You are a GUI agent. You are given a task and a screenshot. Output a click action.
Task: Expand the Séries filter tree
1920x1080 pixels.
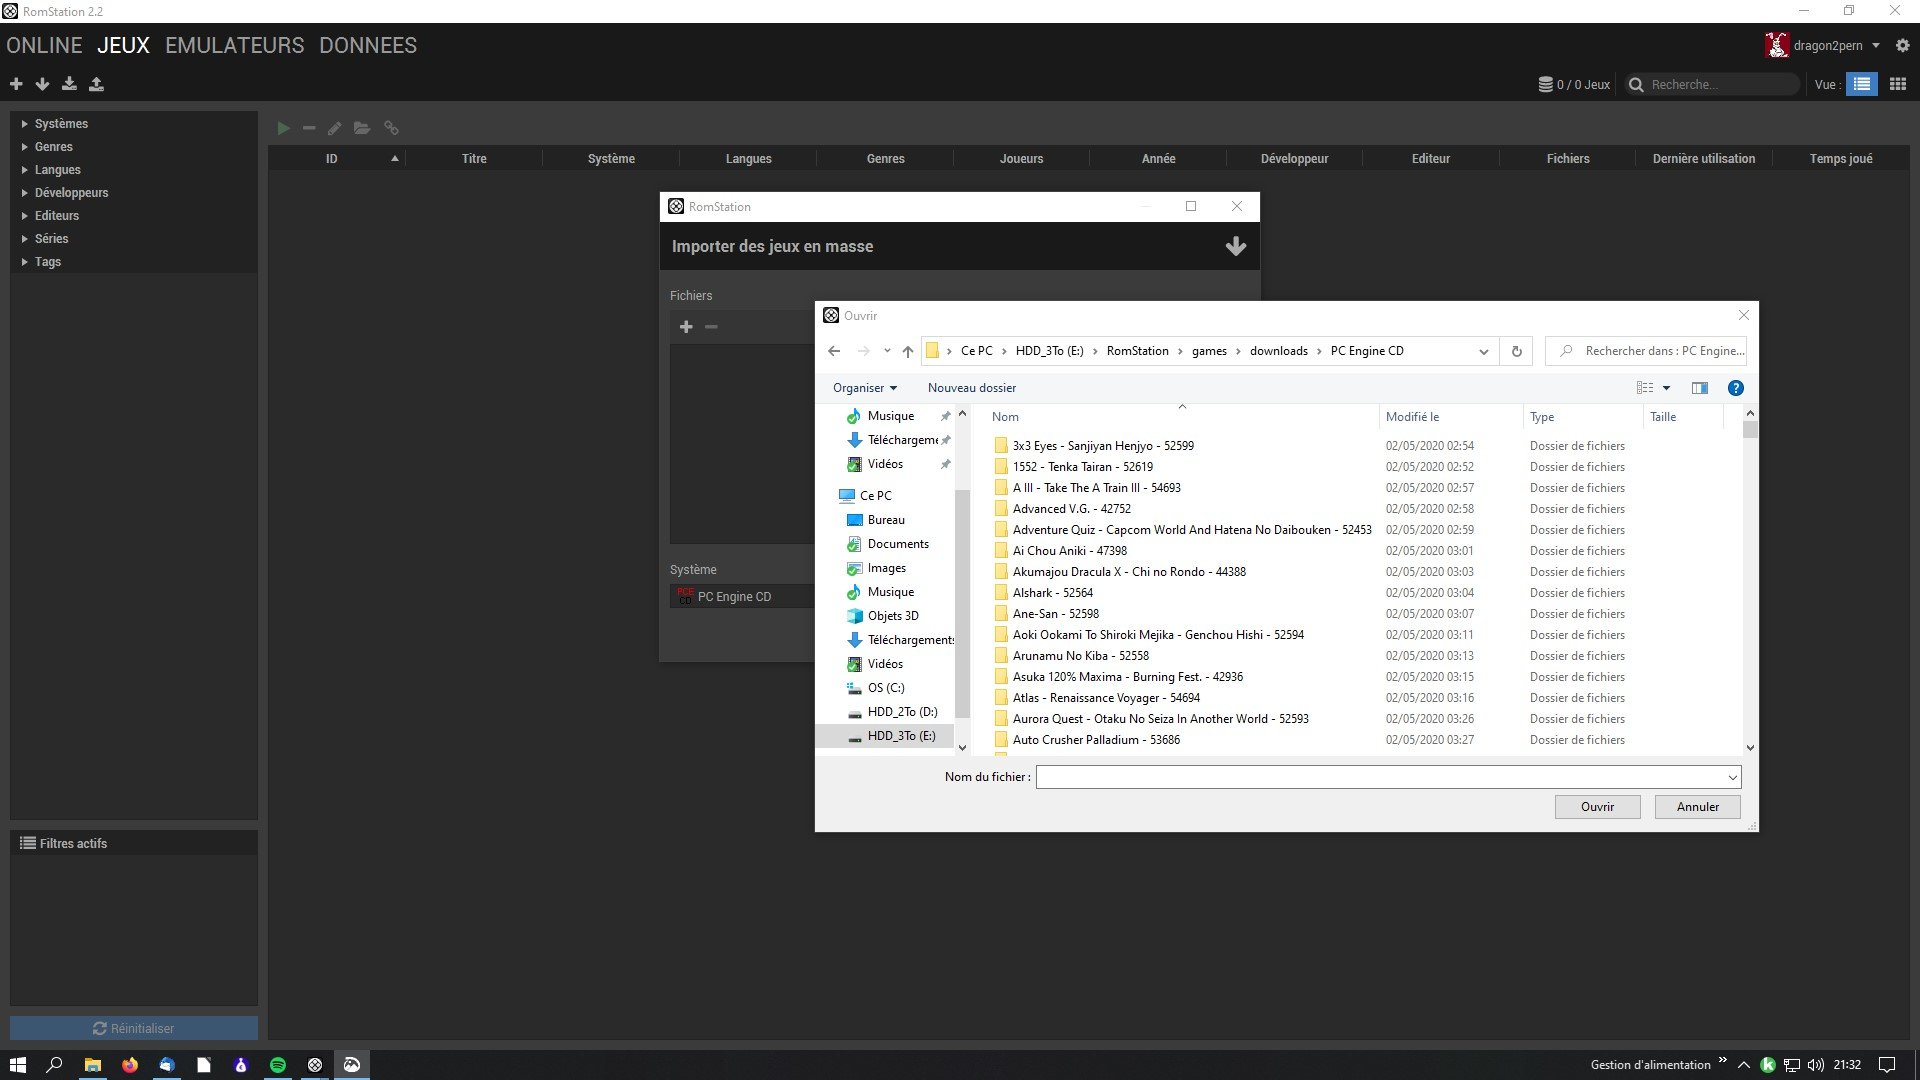tap(24, 239)
